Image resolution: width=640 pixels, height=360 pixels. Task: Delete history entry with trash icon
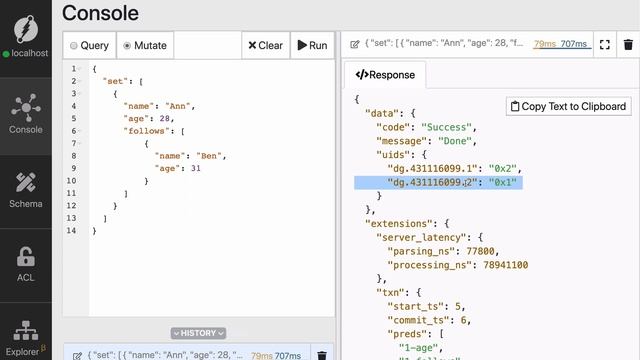coord(322,355)
